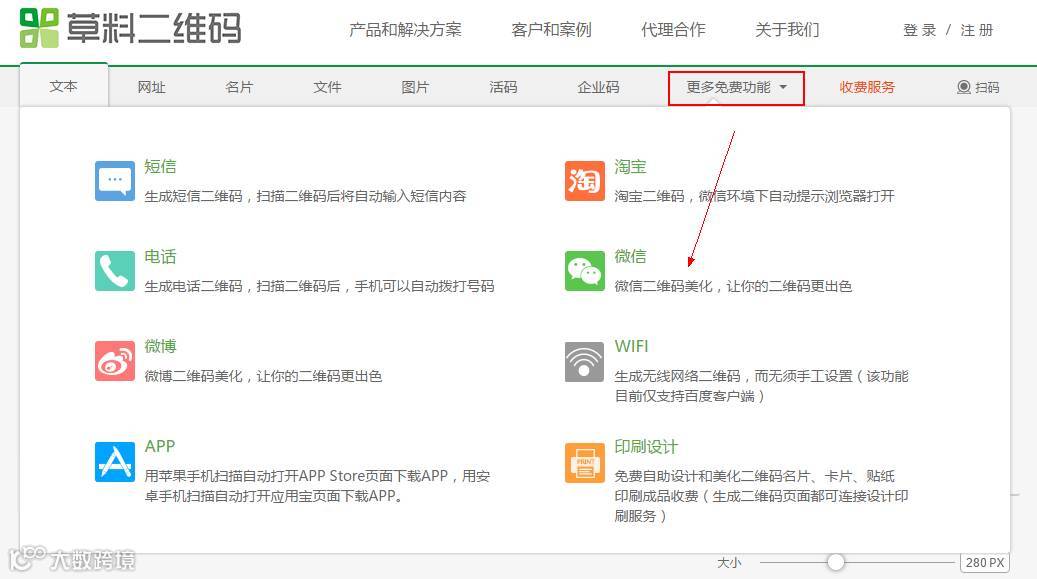Screen dimensions: 1037x579
Task: Open the APP Store blue icon
Action: pos(114,462)
